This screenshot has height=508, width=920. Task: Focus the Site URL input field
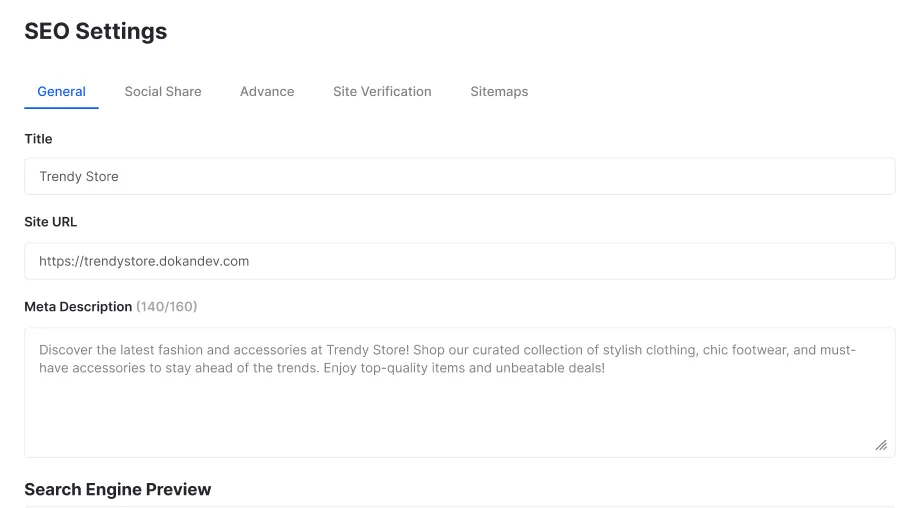coord(459,261)
